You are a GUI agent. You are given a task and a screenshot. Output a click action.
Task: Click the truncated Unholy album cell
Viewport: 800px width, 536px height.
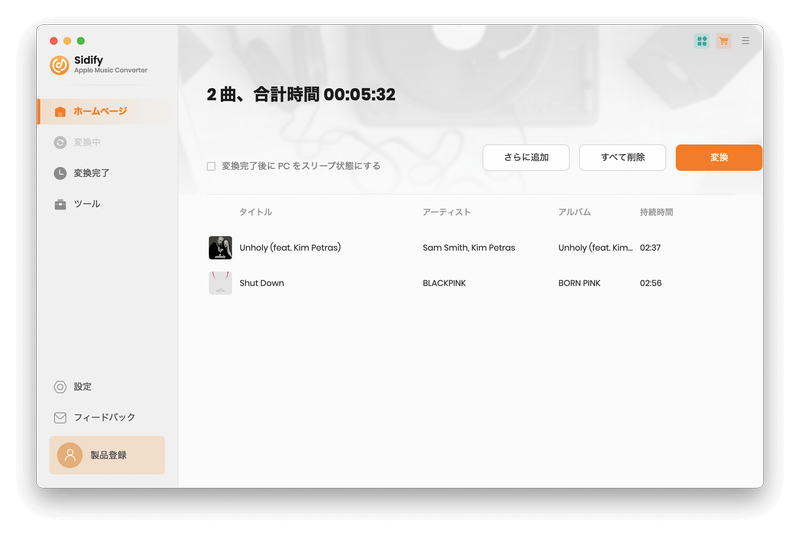pos(595,247)
